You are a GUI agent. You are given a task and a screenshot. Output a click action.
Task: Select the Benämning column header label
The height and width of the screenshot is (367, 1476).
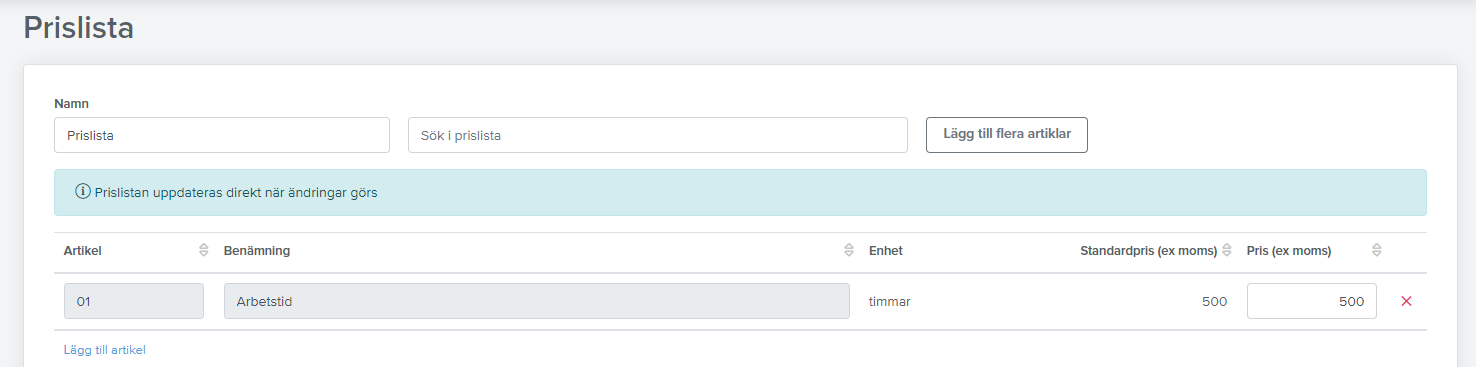coord(257,251)
